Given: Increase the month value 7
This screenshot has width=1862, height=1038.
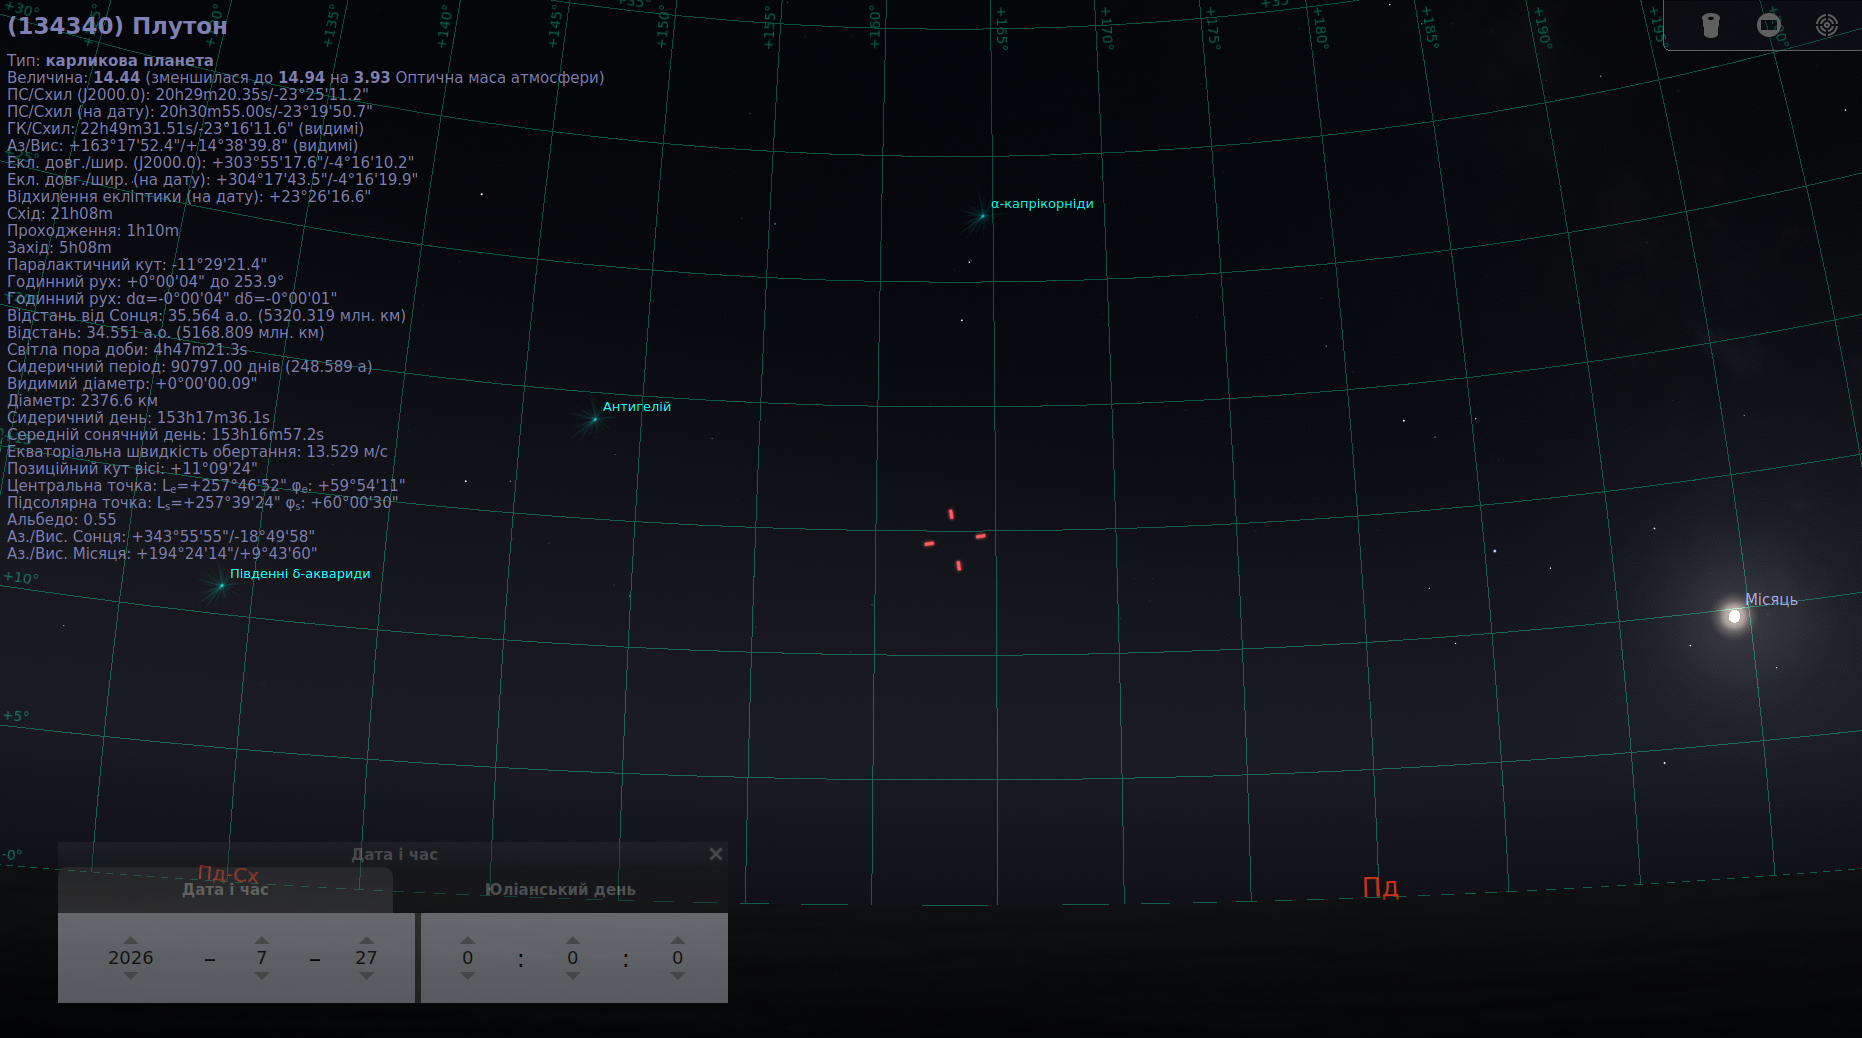Looking at the screenshot, I should click(x=262, y=940).
